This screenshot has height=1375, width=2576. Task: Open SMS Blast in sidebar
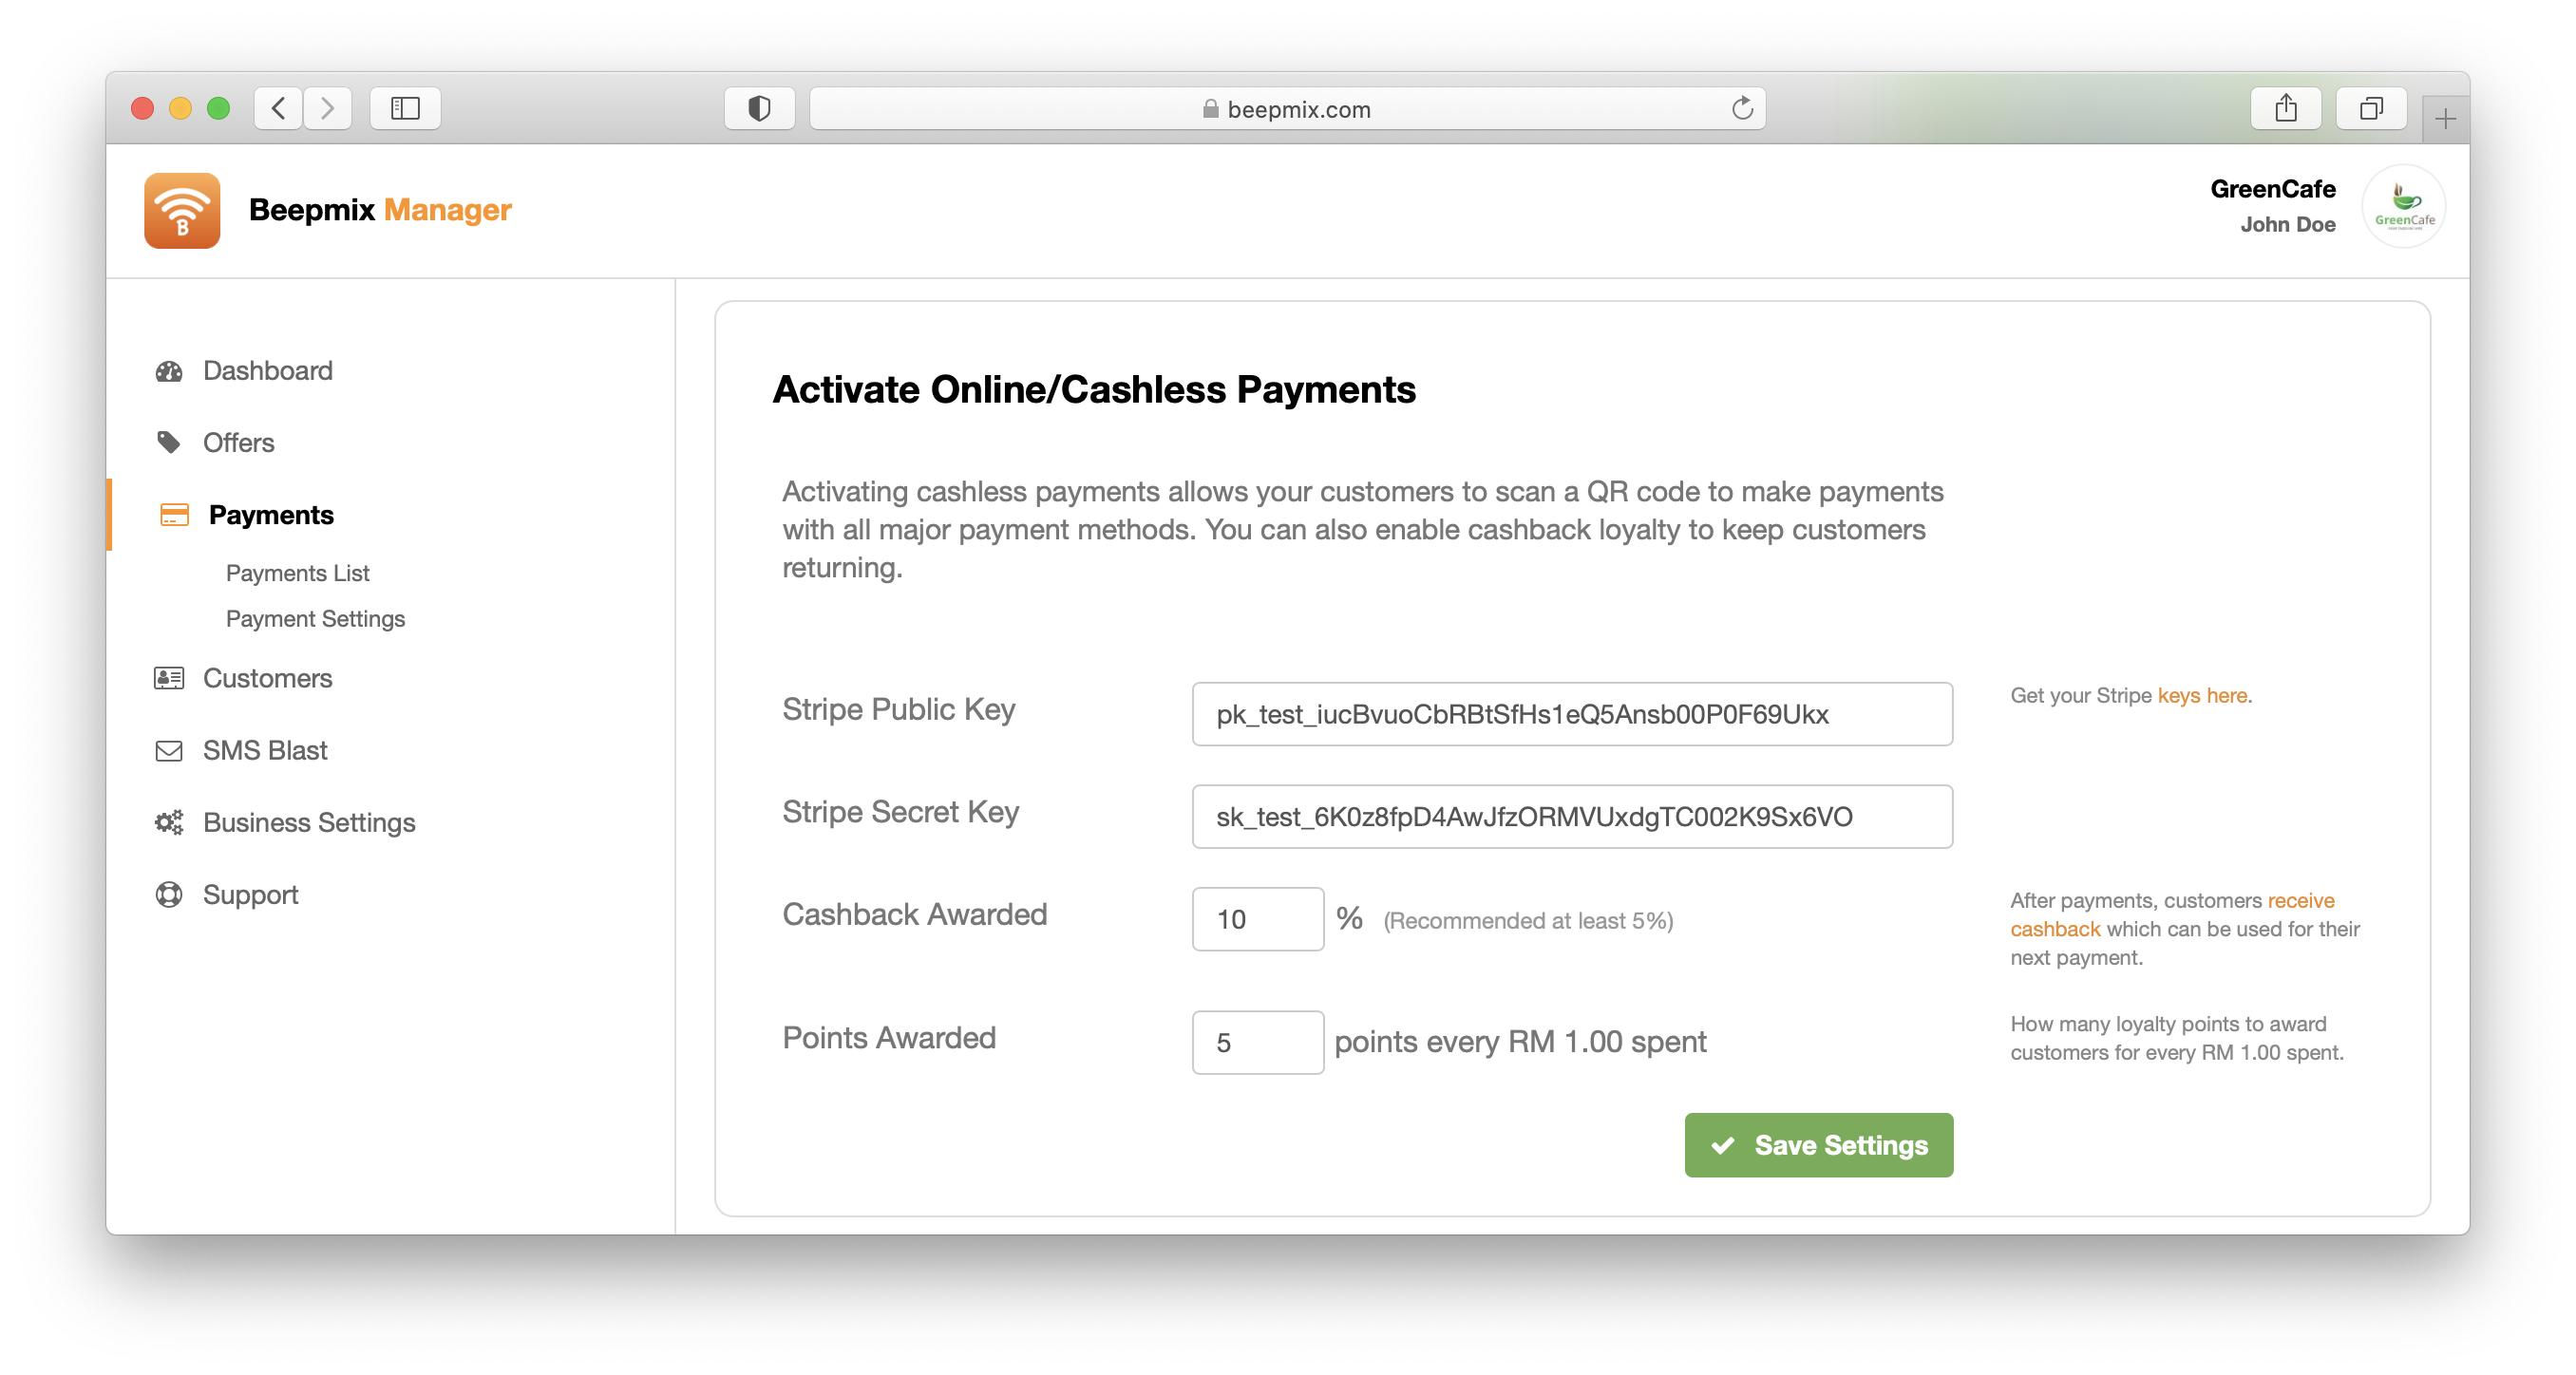coord(265,750)
